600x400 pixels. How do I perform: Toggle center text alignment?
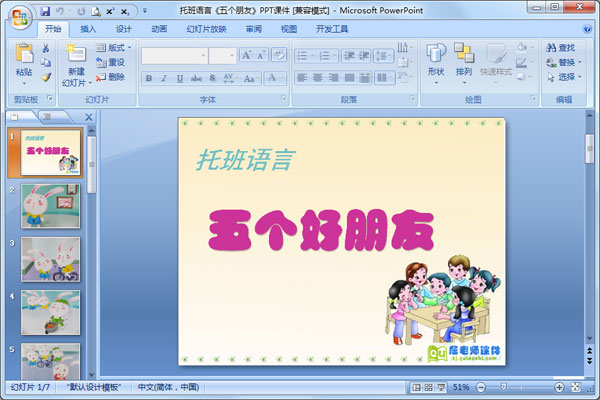[318, 78]
